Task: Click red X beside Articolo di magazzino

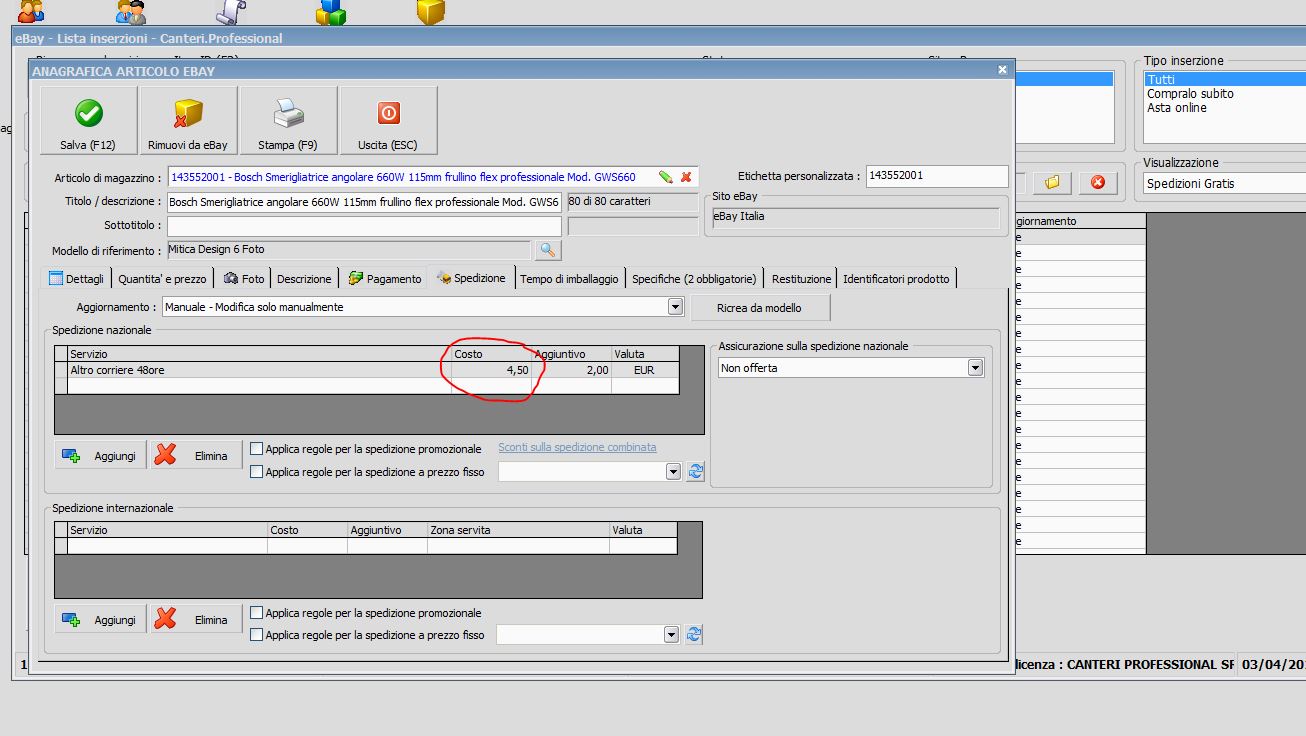Action: [686, 177]
